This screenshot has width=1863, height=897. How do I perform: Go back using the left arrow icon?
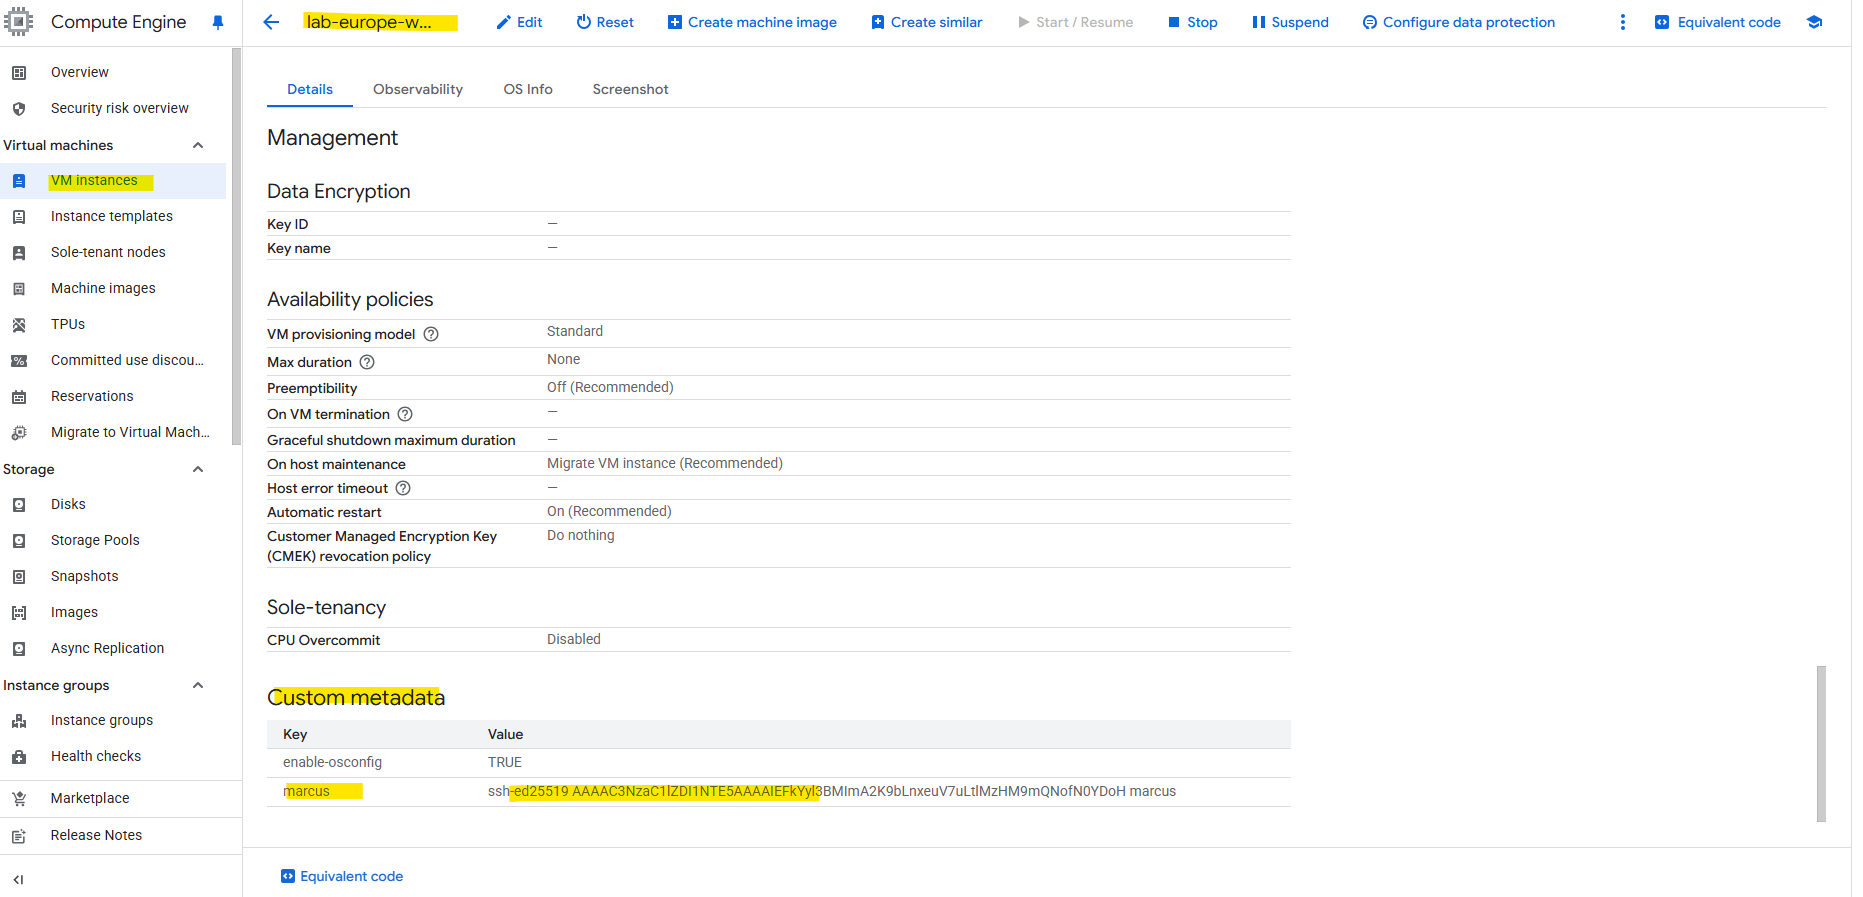click(271, 22)
